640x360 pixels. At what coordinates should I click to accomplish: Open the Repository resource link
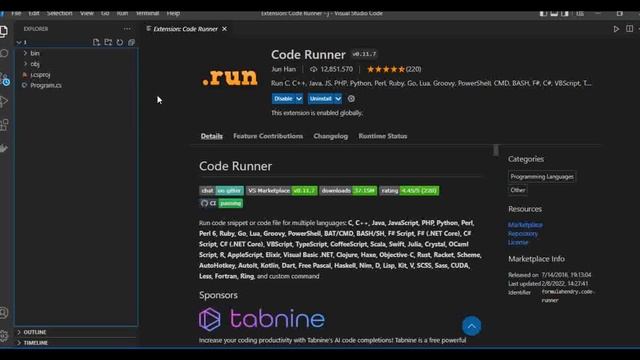coord(523,234)
